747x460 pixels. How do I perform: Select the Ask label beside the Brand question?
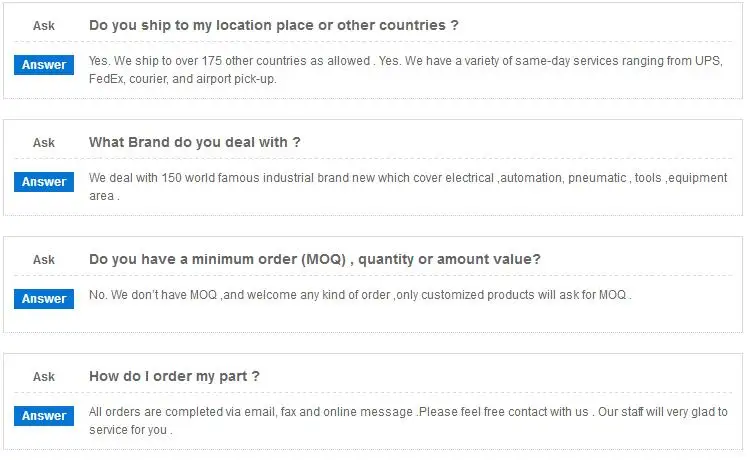(44, 143)
